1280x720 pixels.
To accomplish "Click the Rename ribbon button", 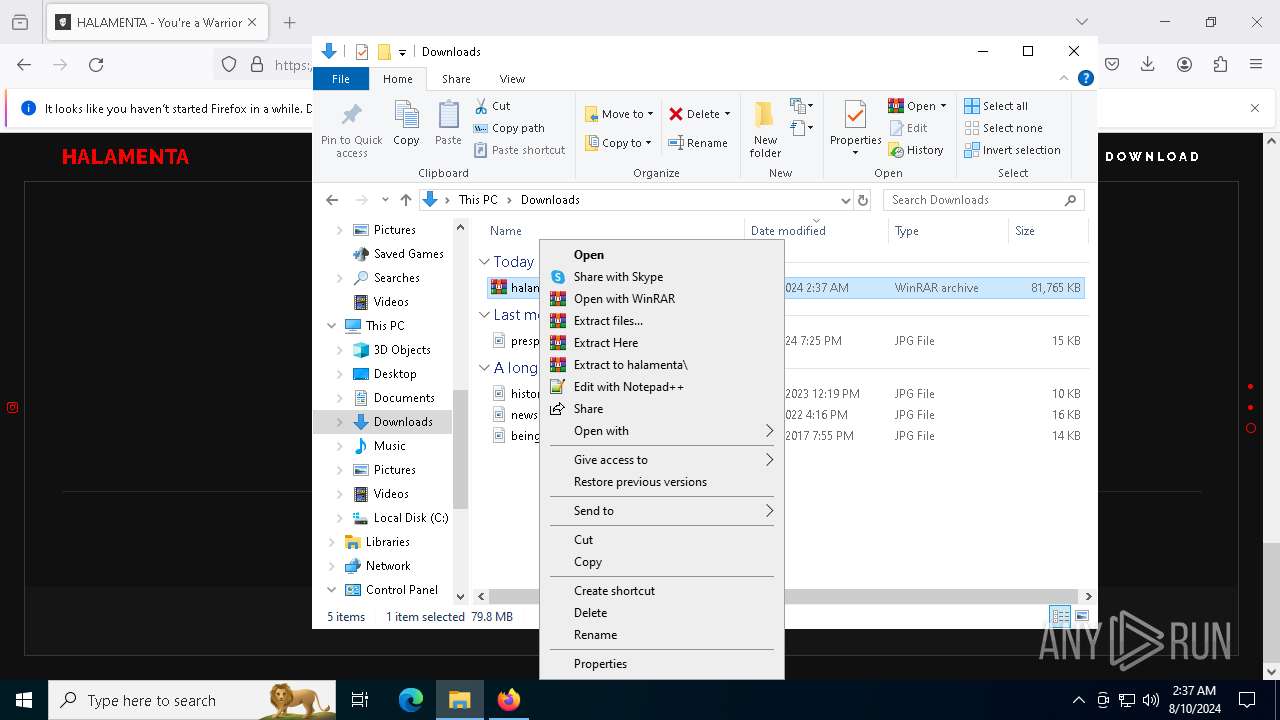I will click(x=698, y=143).
